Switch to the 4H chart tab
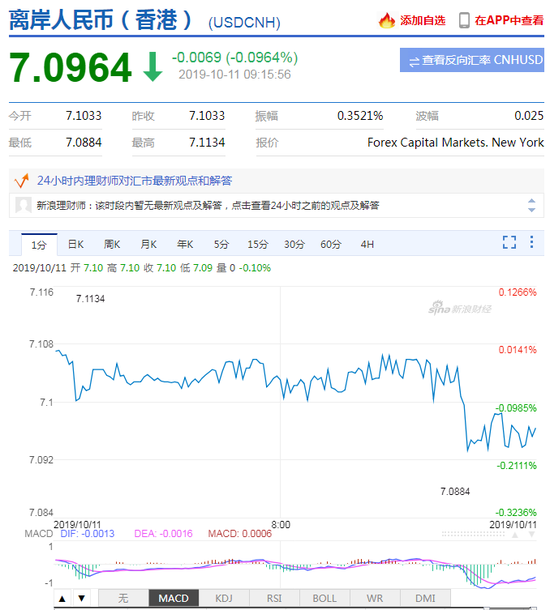The image size is (550, 610). (367, 244)
